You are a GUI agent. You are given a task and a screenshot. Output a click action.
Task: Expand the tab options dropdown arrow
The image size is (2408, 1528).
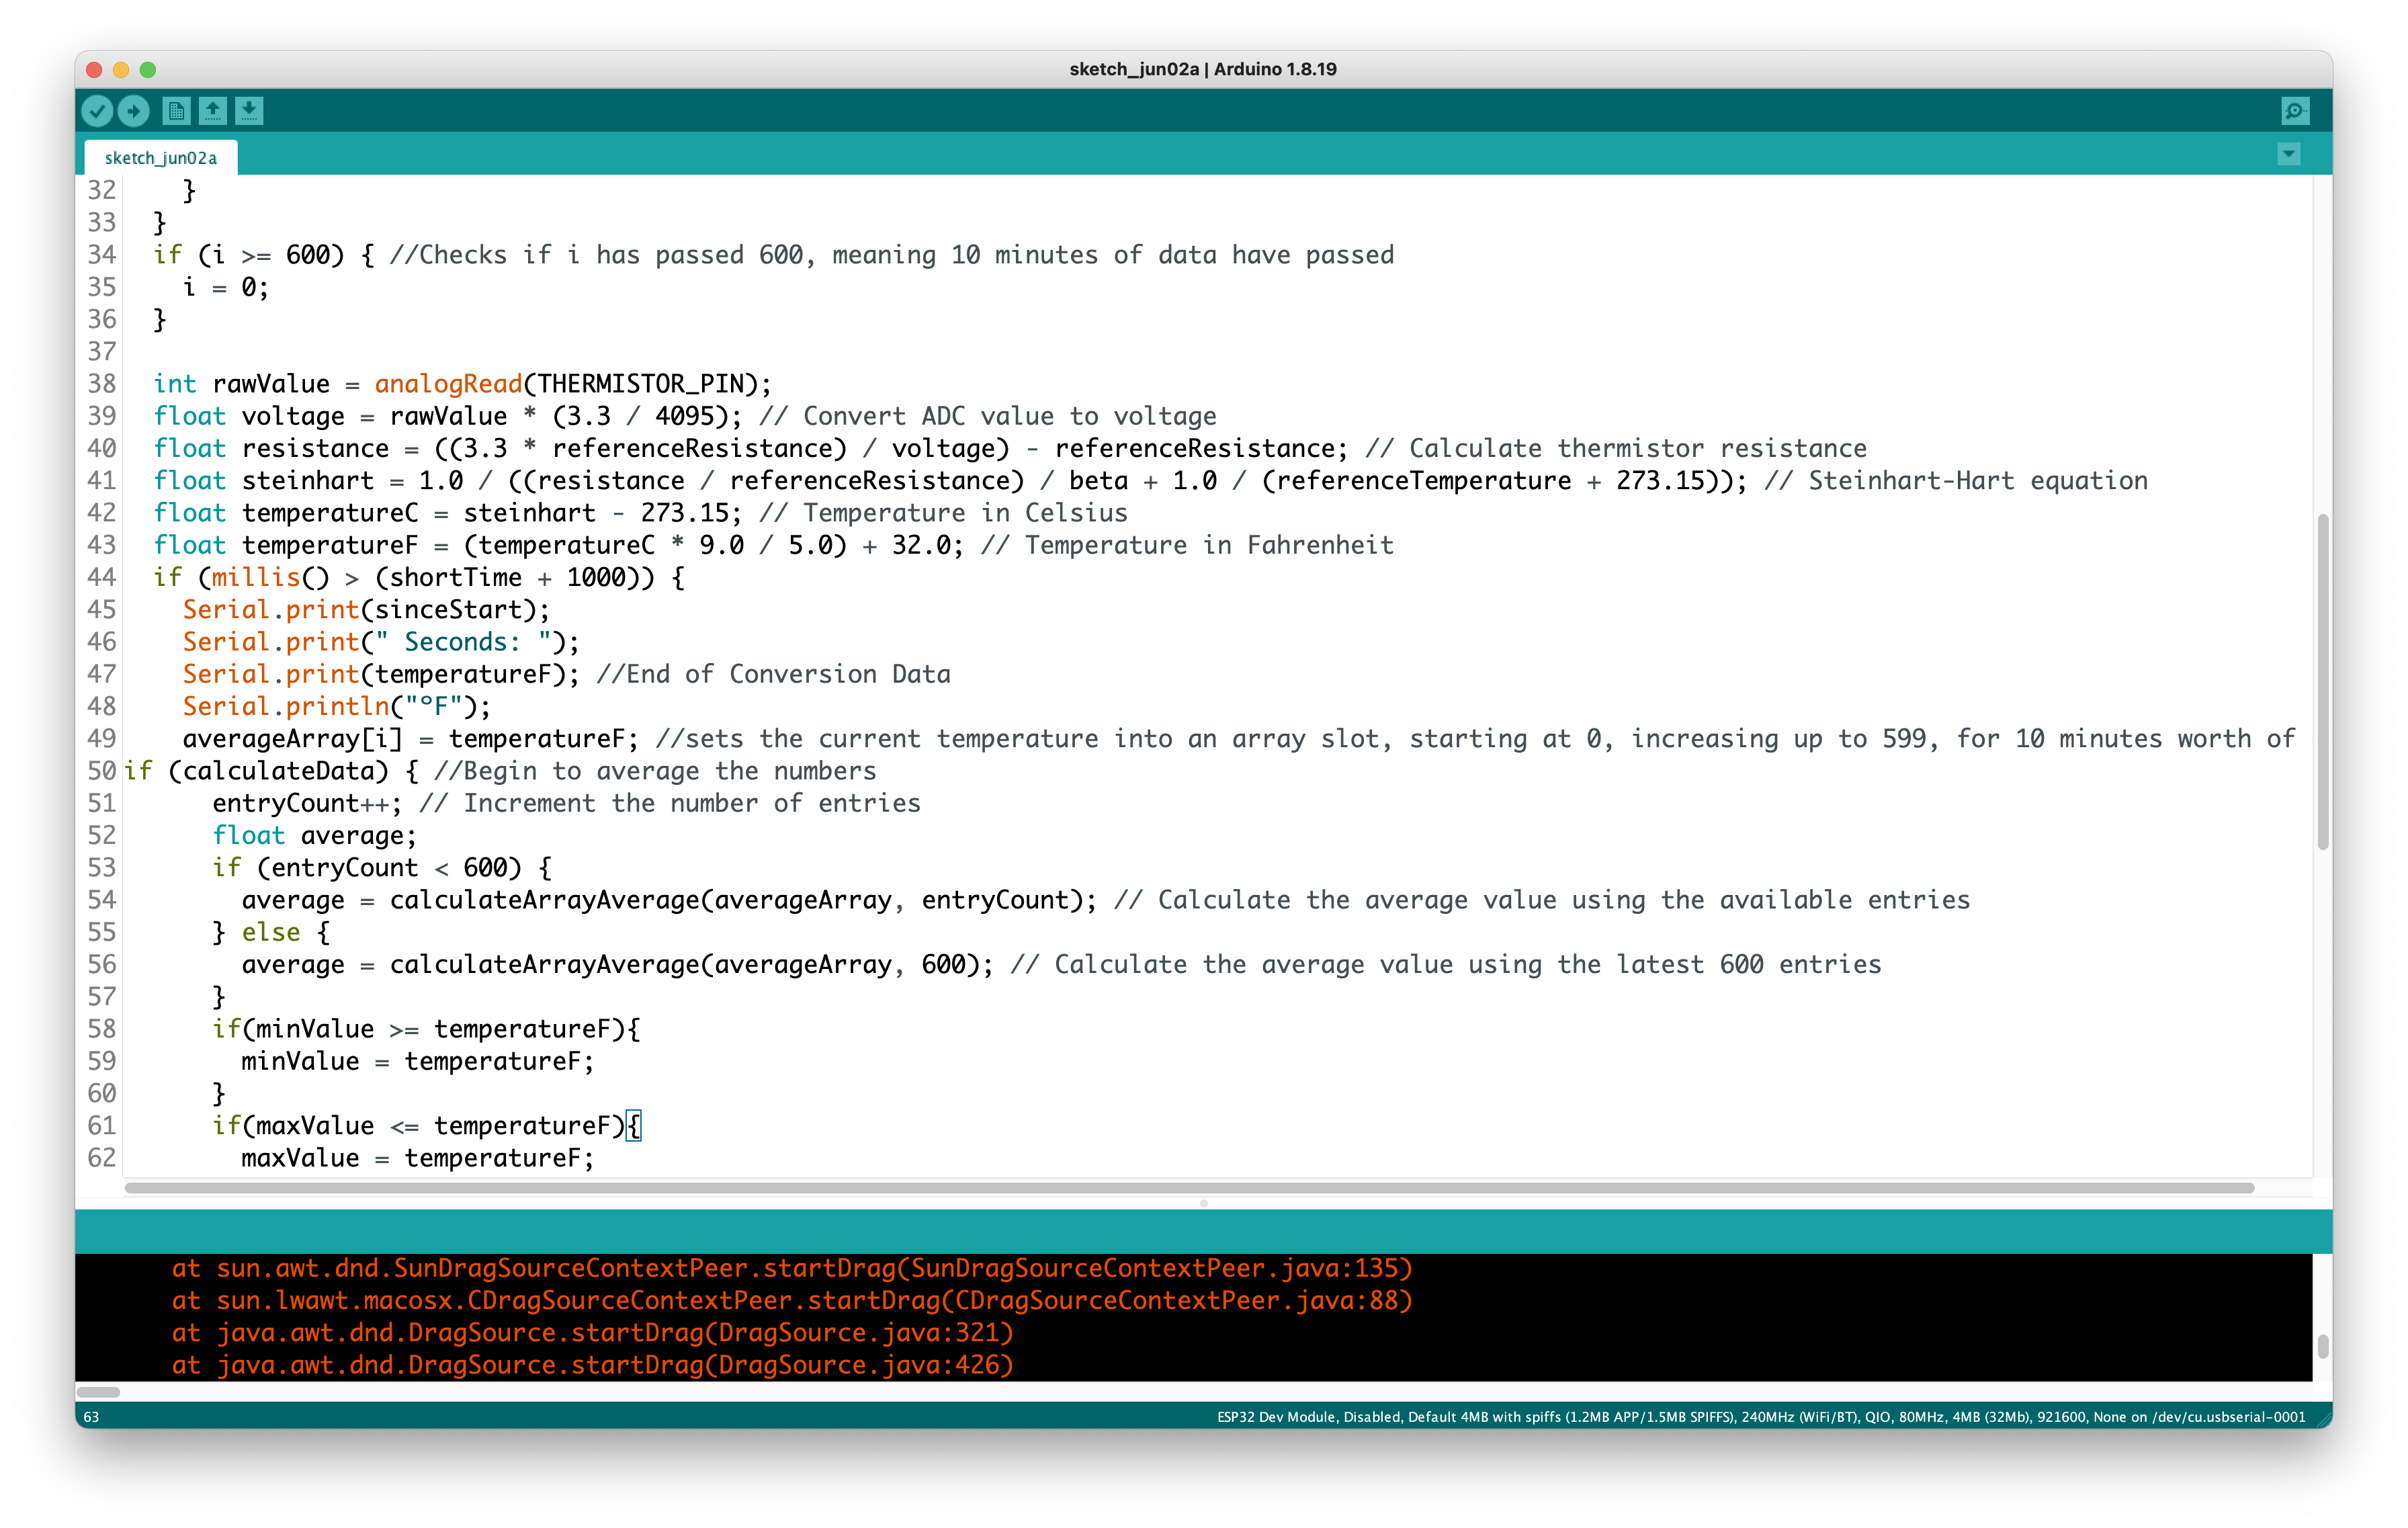2288,154
